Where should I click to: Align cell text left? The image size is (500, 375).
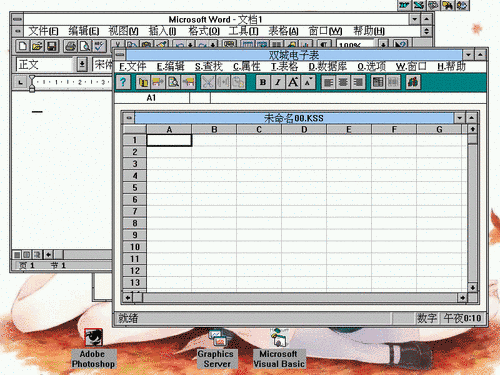click(328, 82)
